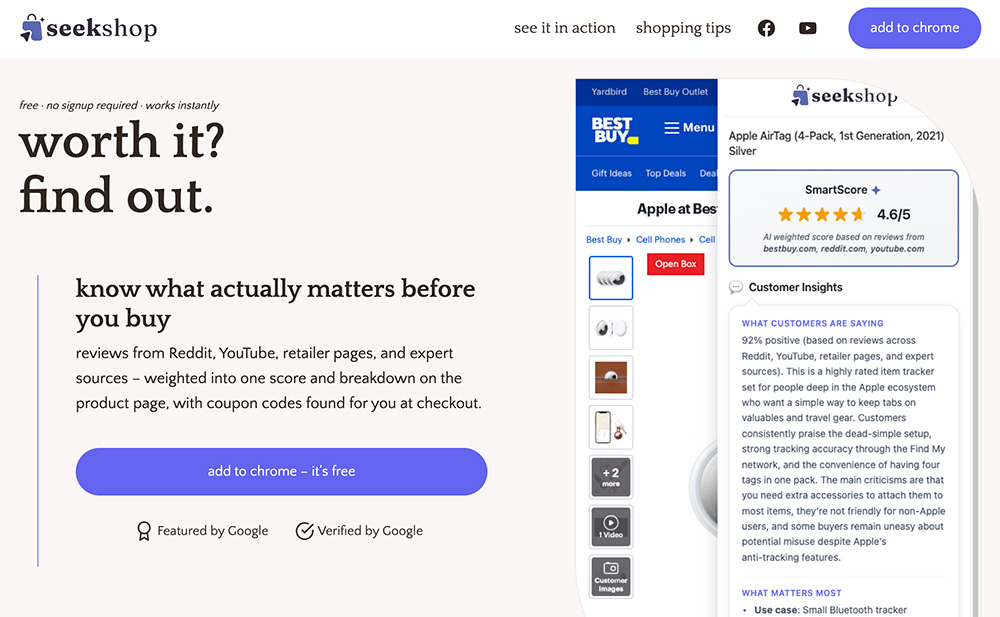Open the shopping tips link
This screenshot has height=617, width=1000.
[x=683, y=28]
